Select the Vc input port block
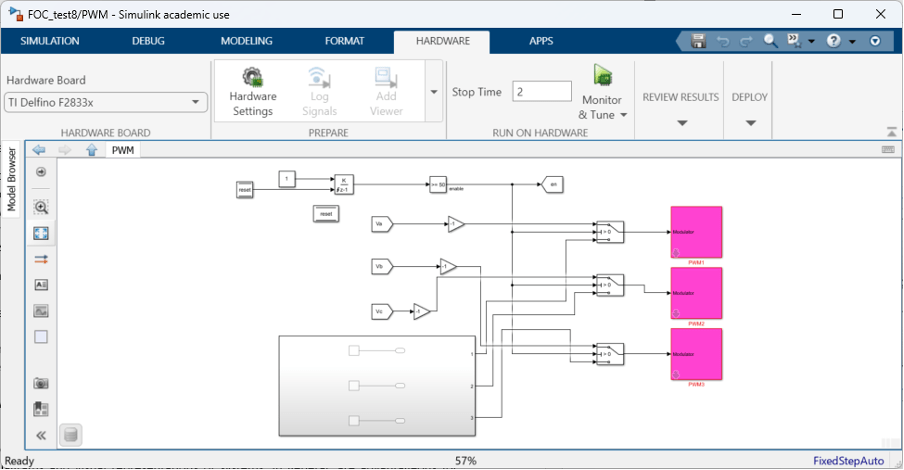Image resolution: width=904 pixels, height=470 pixels. point(382,311)
